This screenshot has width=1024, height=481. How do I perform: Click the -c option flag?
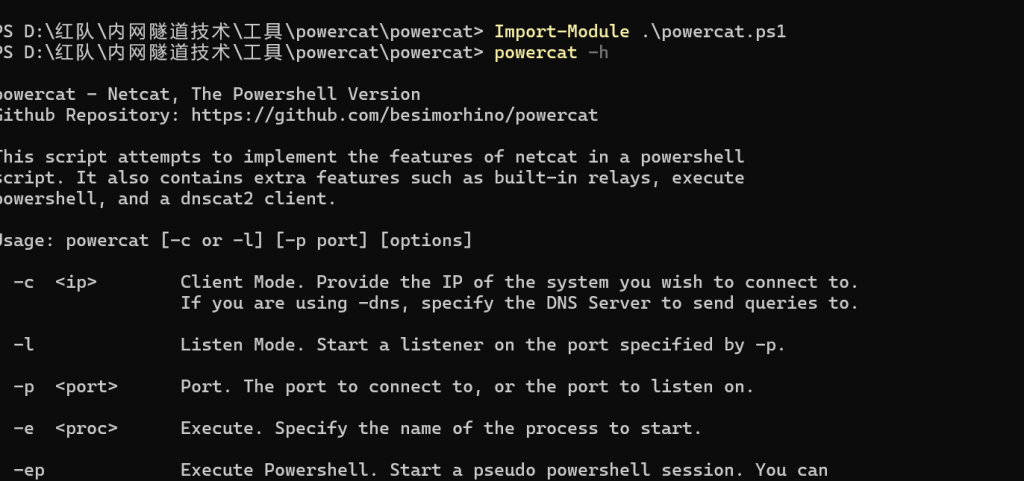click(x=24, y=282)
